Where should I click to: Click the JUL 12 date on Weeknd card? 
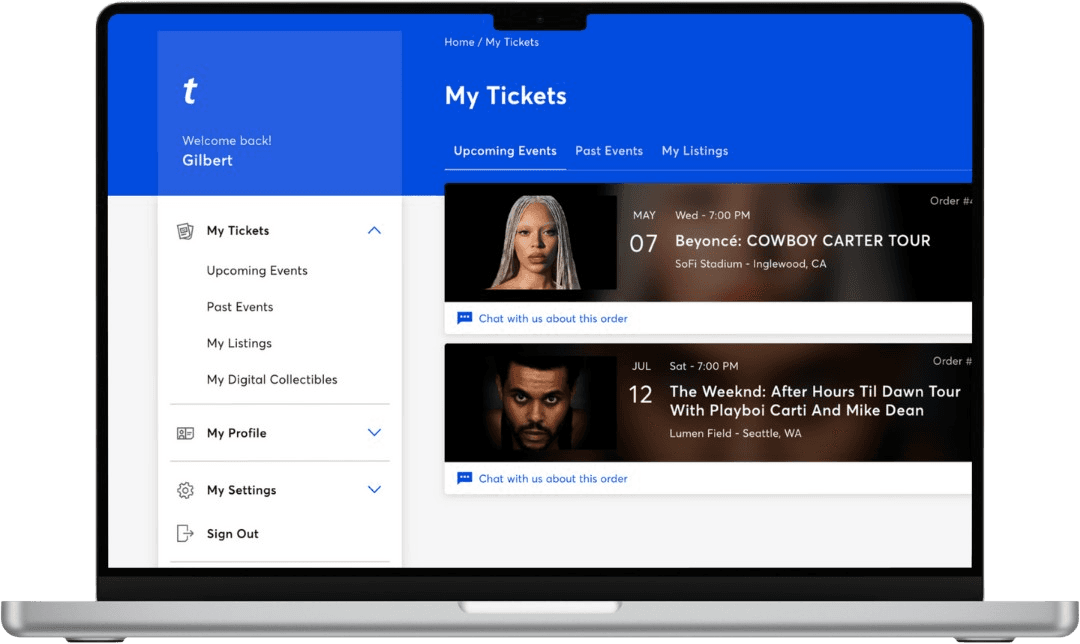tap(641, 385)
